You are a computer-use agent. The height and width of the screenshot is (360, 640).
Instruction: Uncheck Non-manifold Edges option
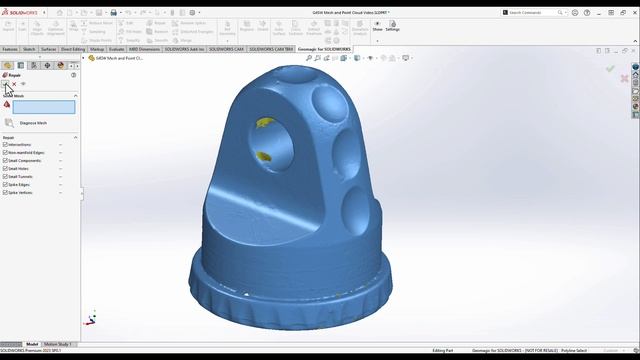click(5, 152)
